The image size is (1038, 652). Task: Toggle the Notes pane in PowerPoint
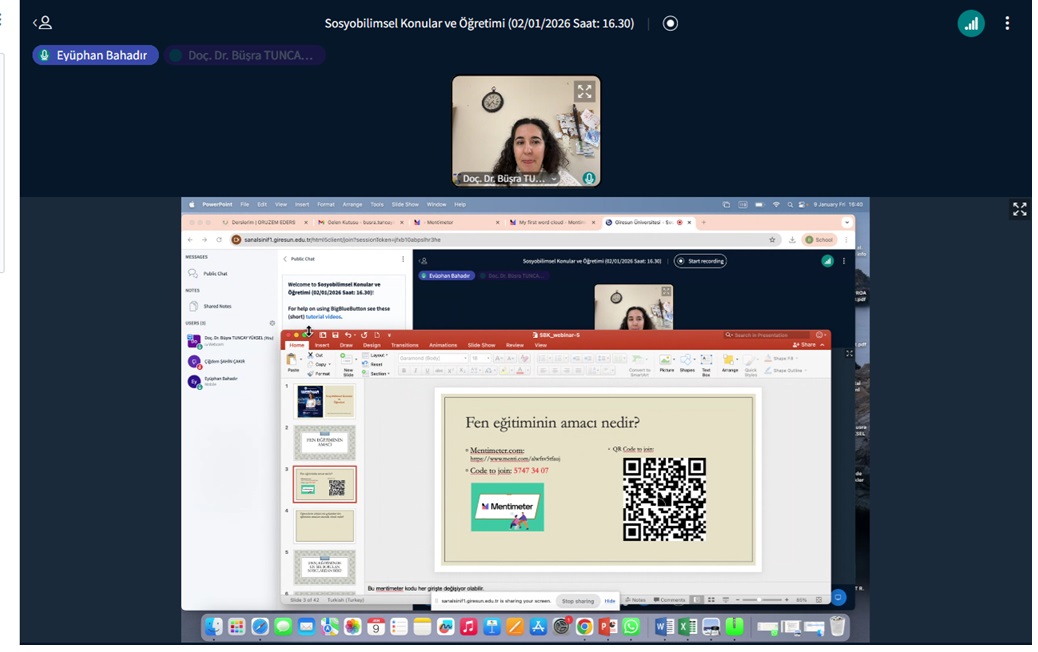click(637, 600)
